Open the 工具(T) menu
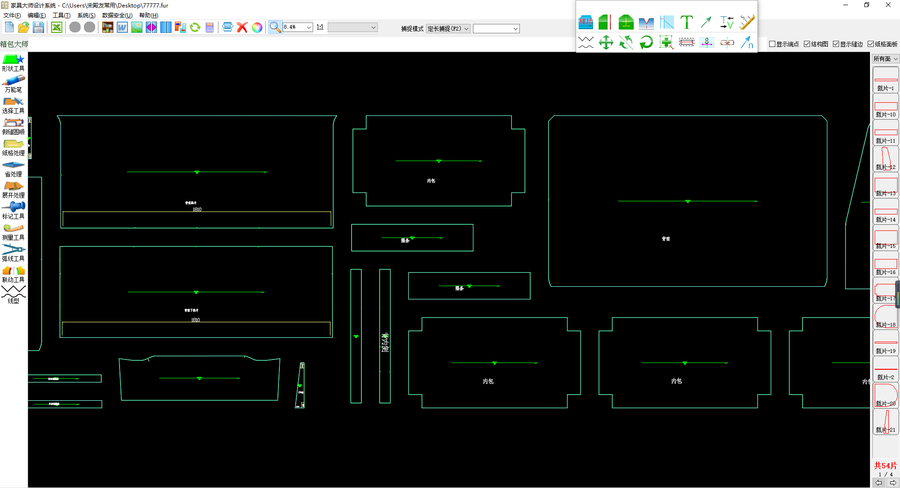The height and width of the screenshot is (488, 900). (61, 15)
